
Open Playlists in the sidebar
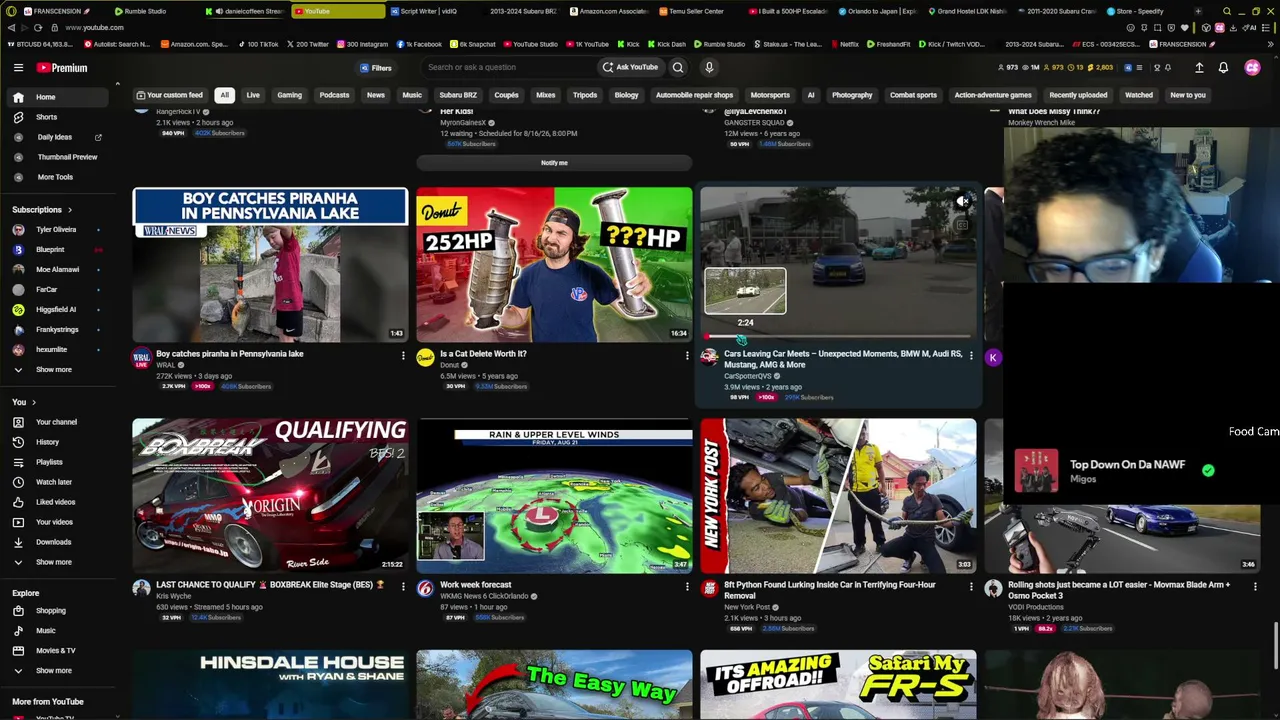tap(49, 462)
